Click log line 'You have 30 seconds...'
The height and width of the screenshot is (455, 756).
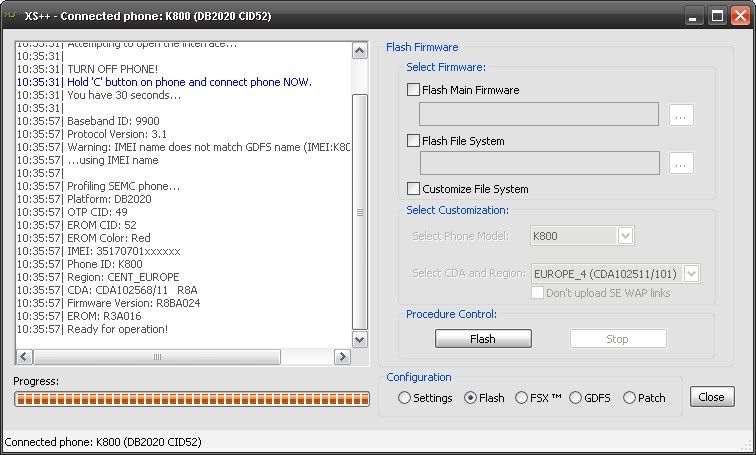[99, 95]
